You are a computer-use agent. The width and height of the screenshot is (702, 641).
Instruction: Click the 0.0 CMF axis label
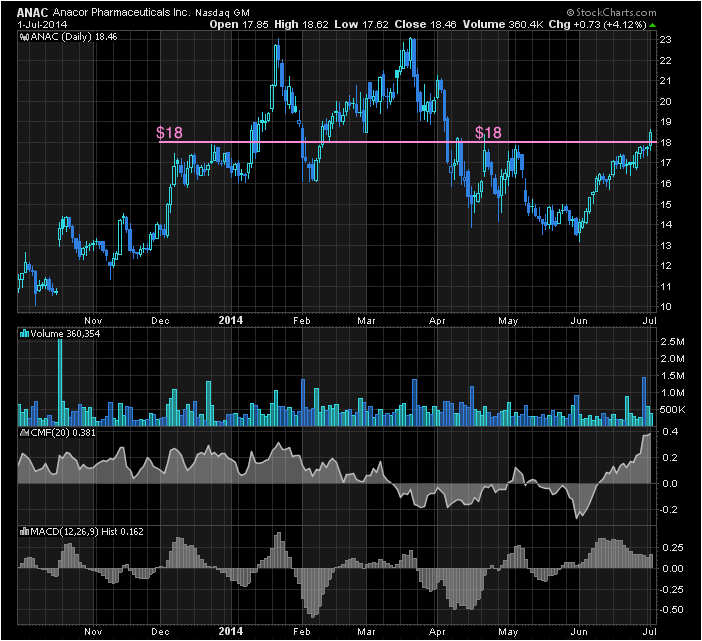pos(669,484)
